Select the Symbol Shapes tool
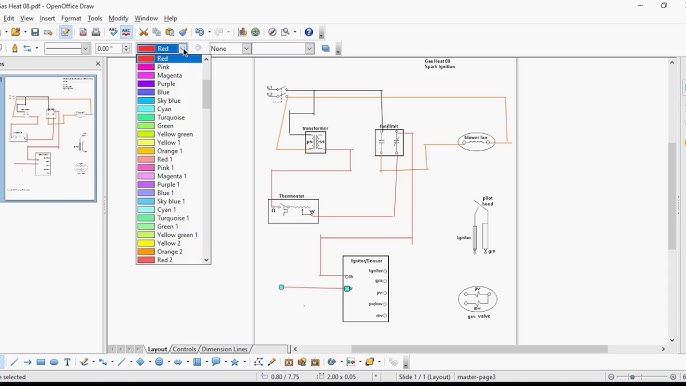Image resolution: width=686 pixels, height=386 pixels. (x=159, y=362)
